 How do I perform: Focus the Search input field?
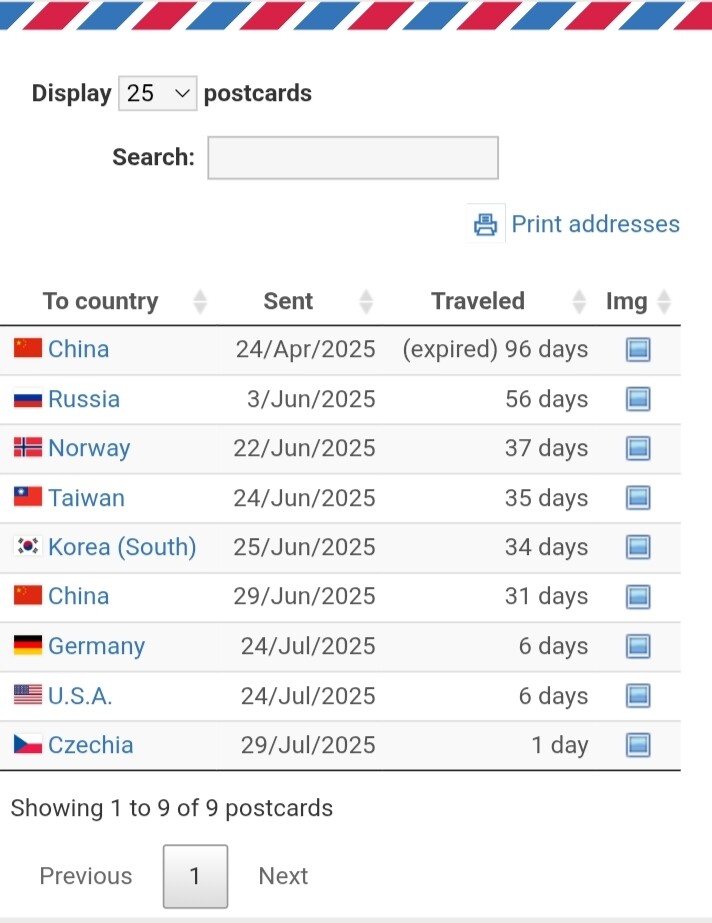click(x=353, y=158)
